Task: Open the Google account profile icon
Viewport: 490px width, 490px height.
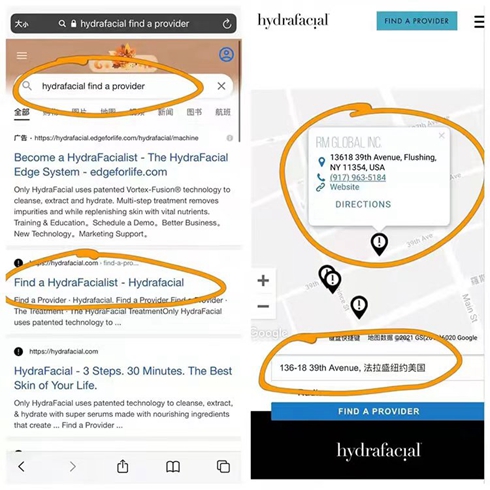Action: [x=226, y=54]
